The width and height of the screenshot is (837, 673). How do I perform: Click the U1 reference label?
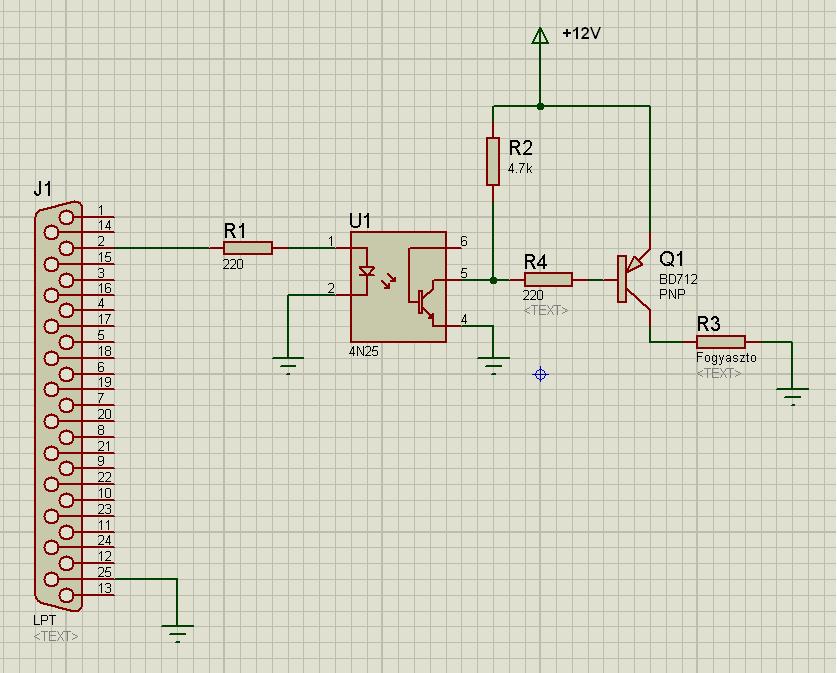click(x=360, y=220)
